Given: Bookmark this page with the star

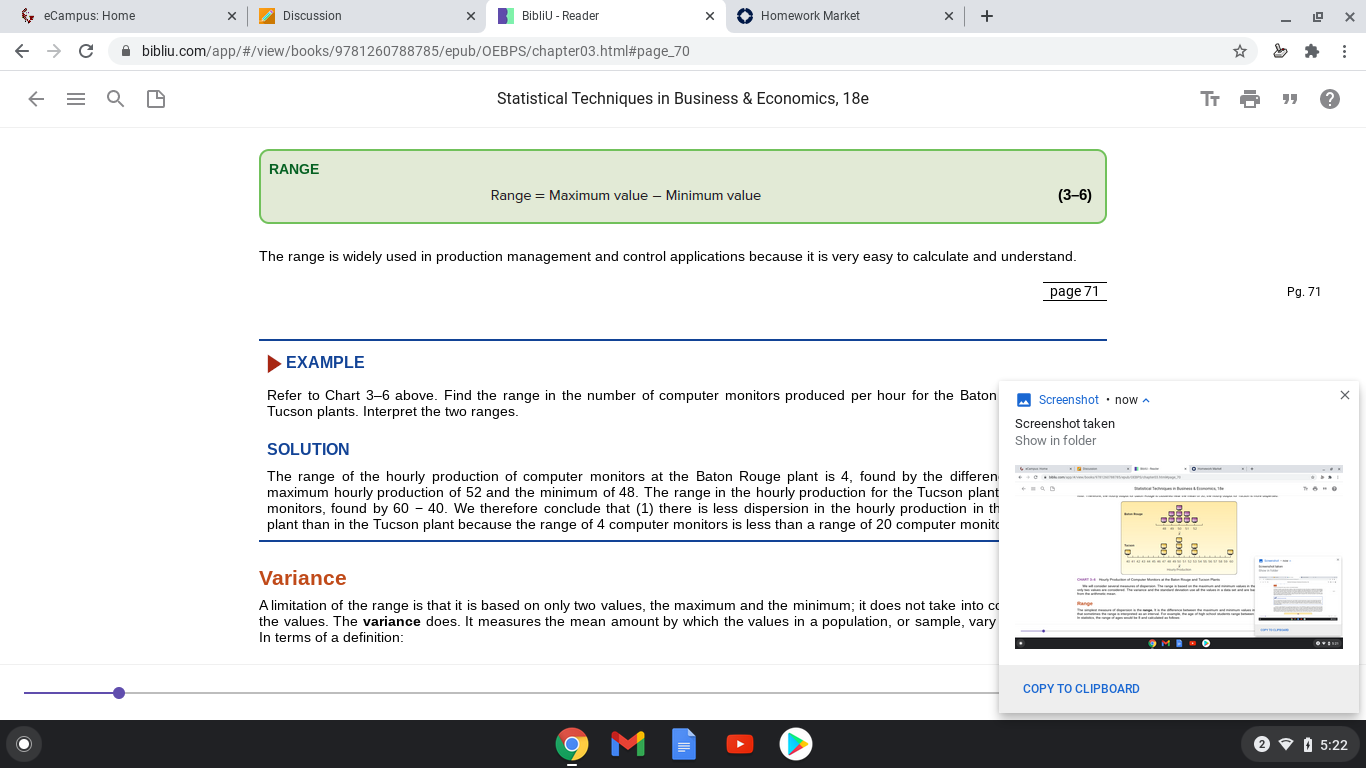Looking at the screenshot, I should click(x=1240, y=51).
